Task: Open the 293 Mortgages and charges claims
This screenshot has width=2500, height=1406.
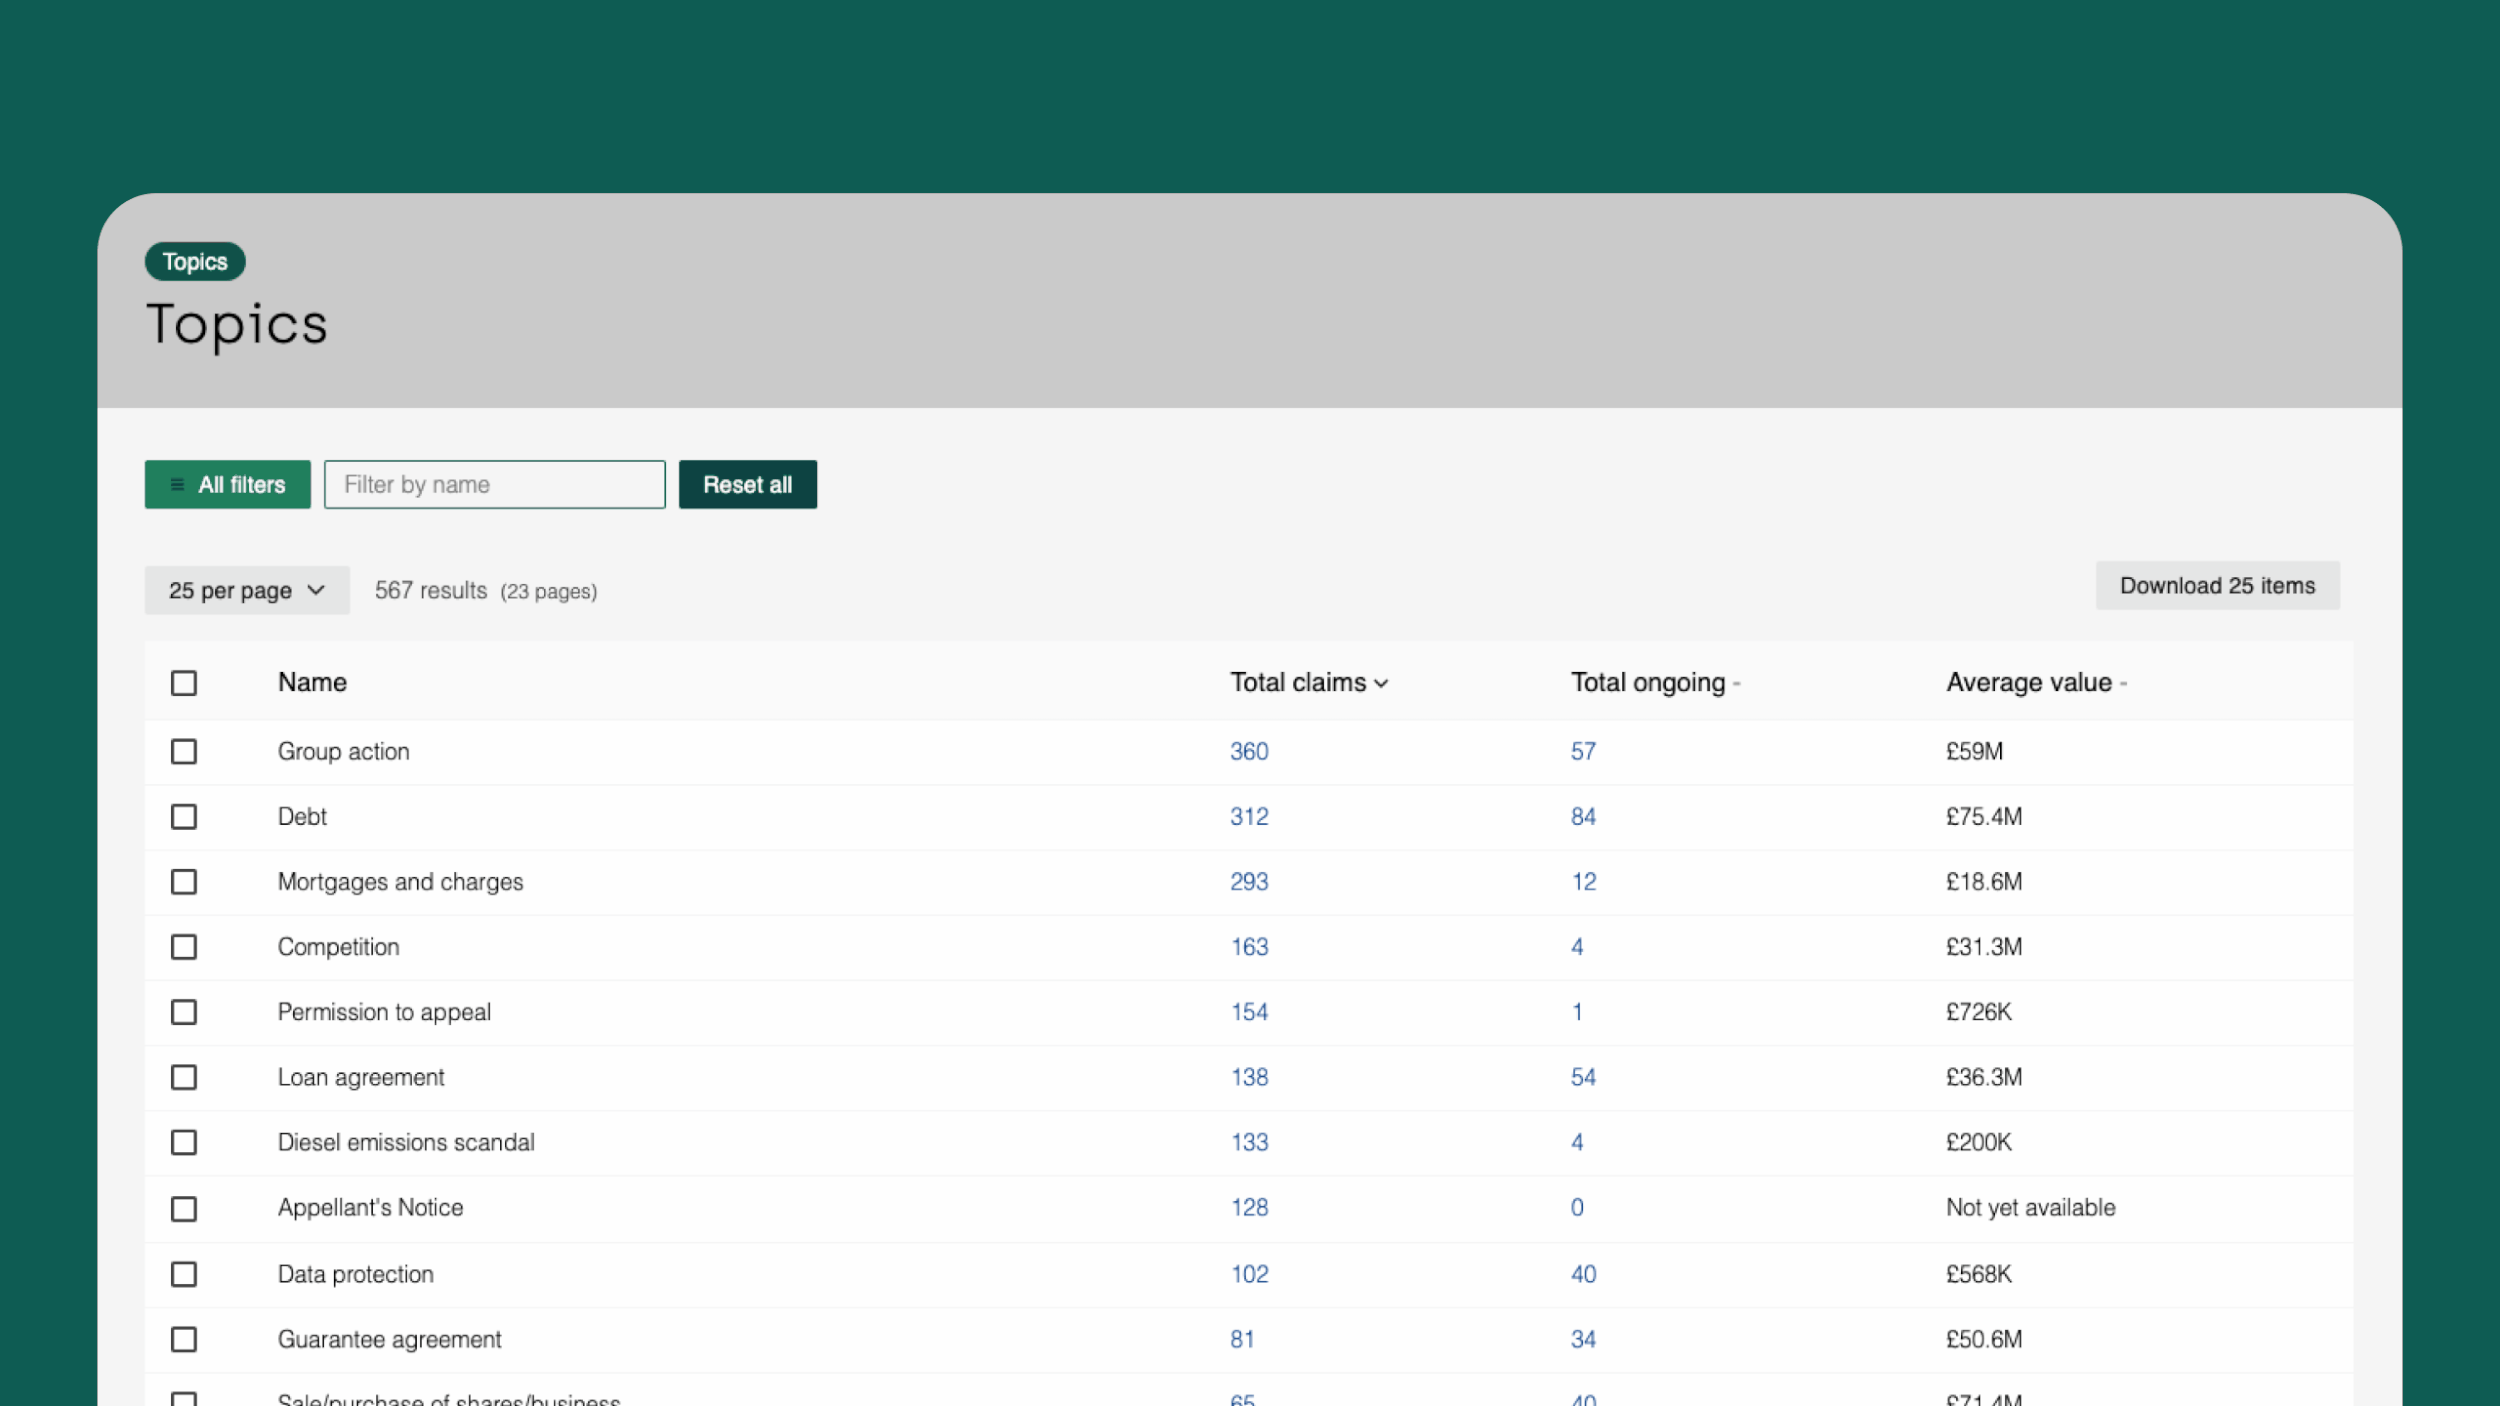Action: 1249,882
